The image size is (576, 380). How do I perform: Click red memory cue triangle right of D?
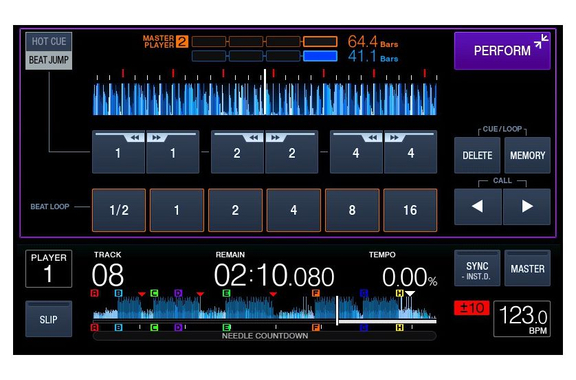tap(200, 294)
